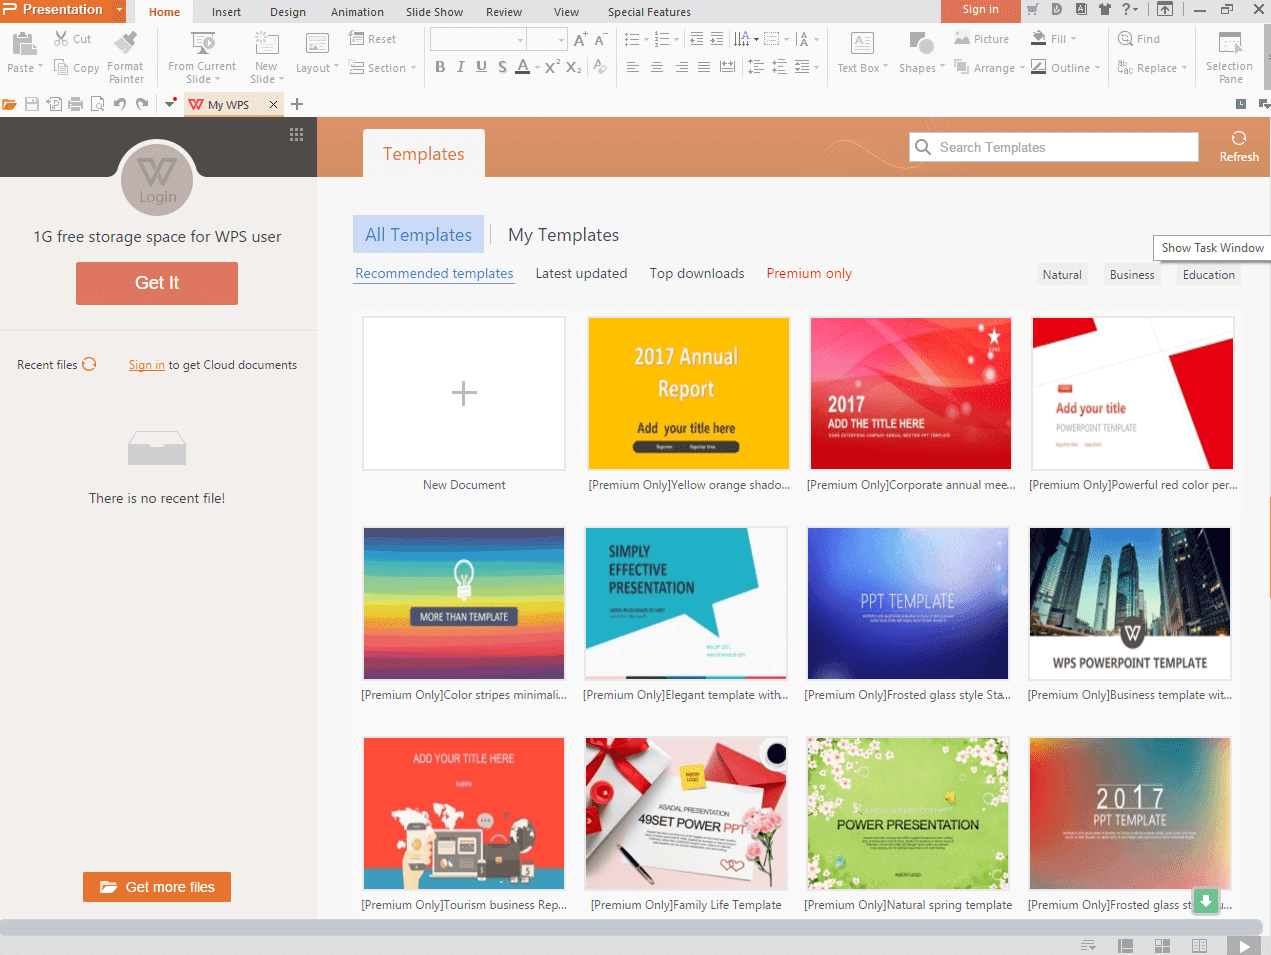
Task: Click the Search Templates input field
Action: click(x=1065, y=147)
